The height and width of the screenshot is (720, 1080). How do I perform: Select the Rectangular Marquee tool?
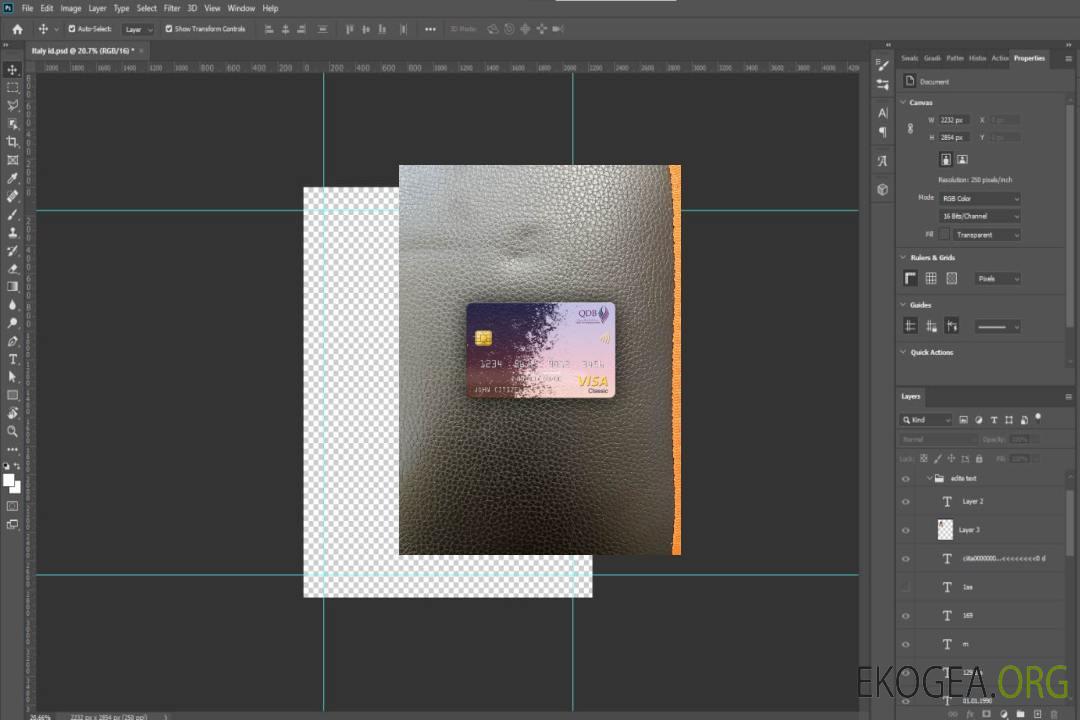tap(13, 87)
